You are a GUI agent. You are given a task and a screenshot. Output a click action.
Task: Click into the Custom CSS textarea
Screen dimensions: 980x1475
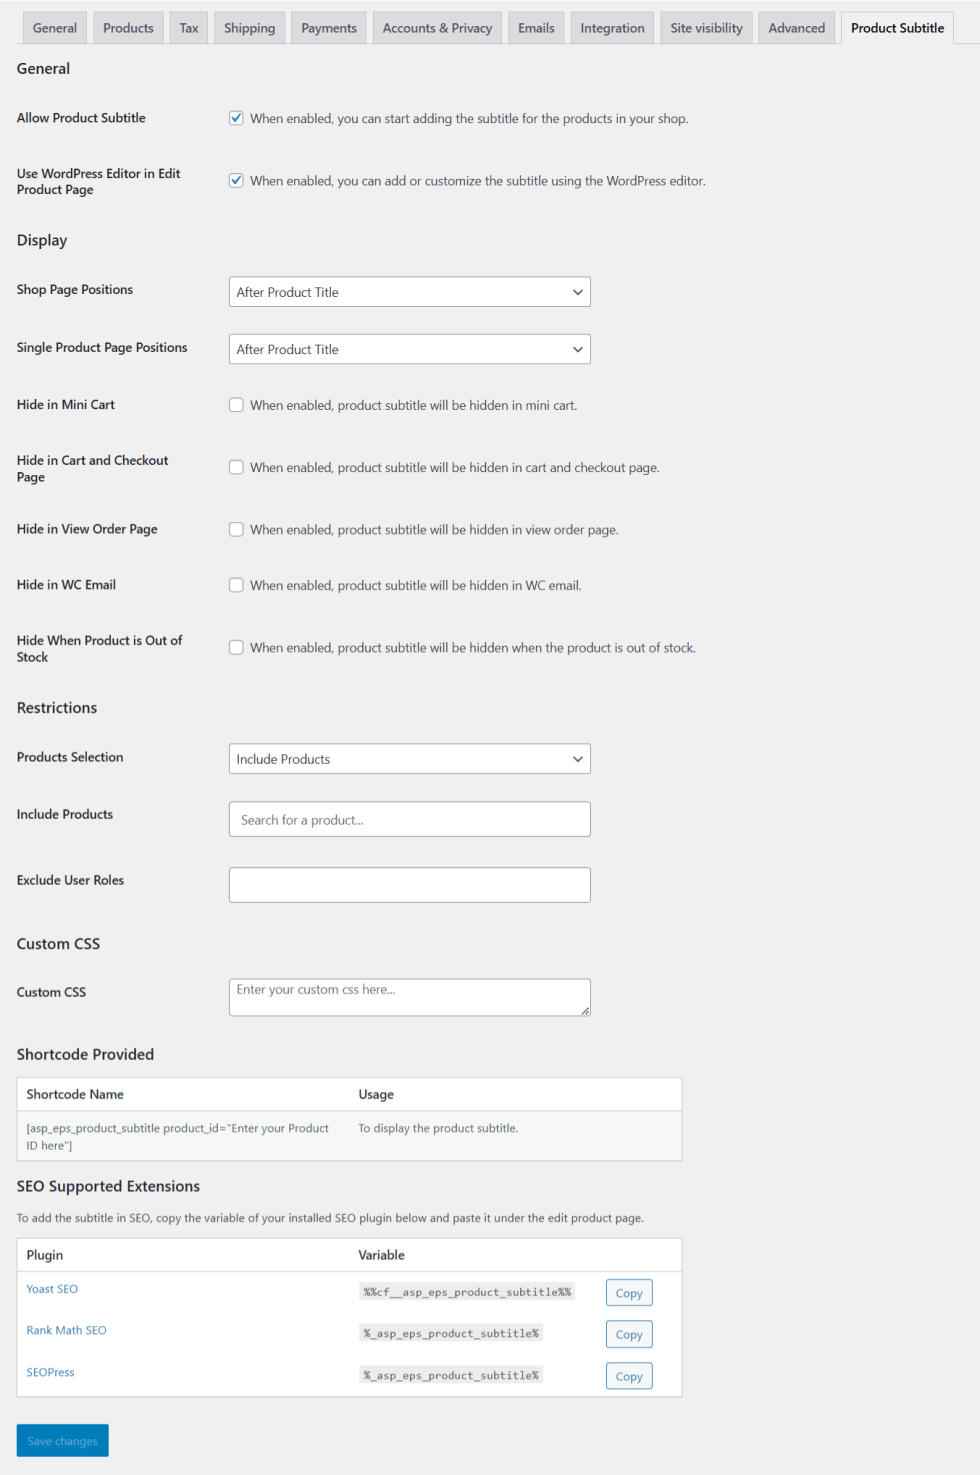(x=409, y=997)
